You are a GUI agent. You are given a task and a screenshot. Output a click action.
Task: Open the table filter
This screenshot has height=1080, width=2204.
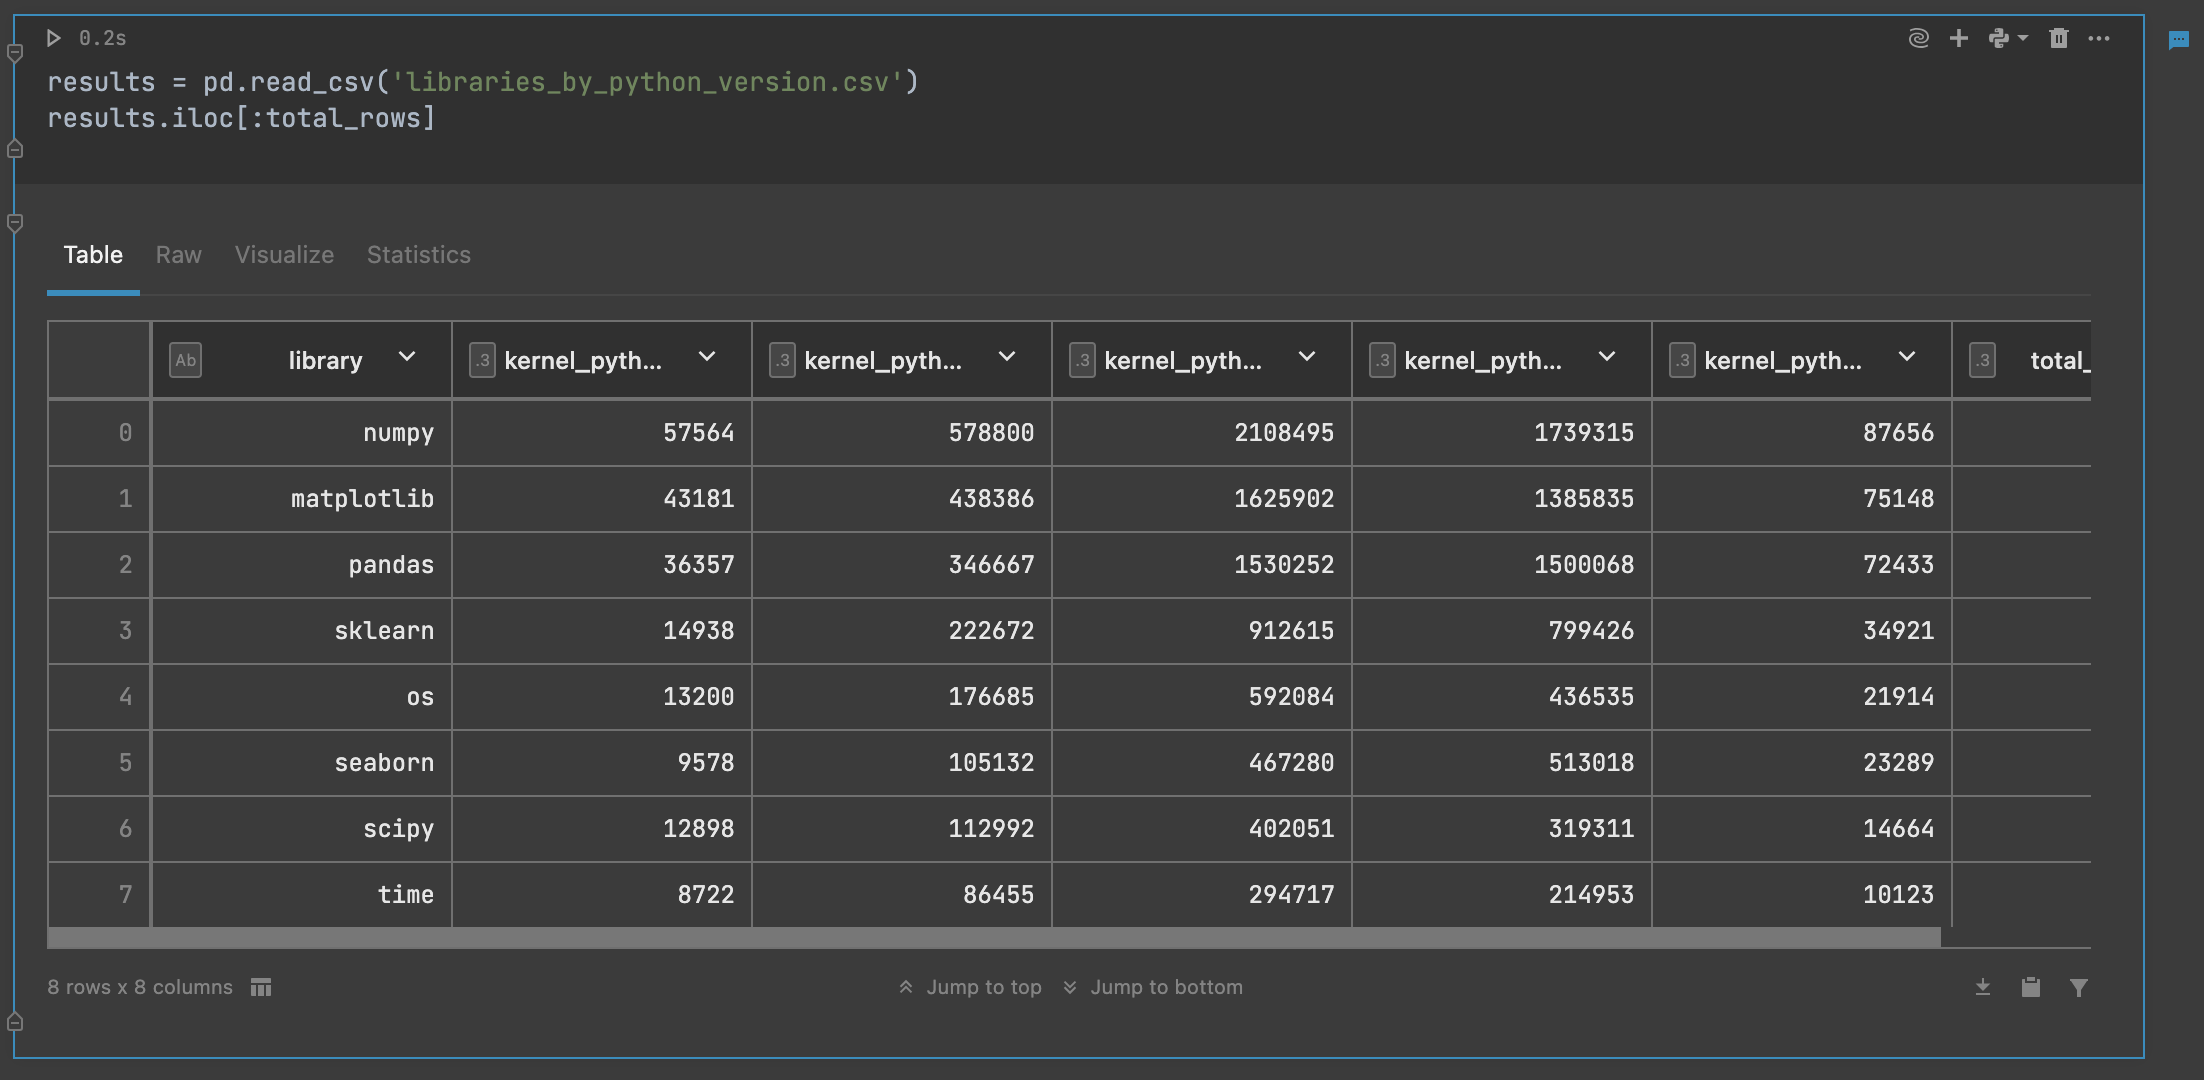coord(2079,988)
